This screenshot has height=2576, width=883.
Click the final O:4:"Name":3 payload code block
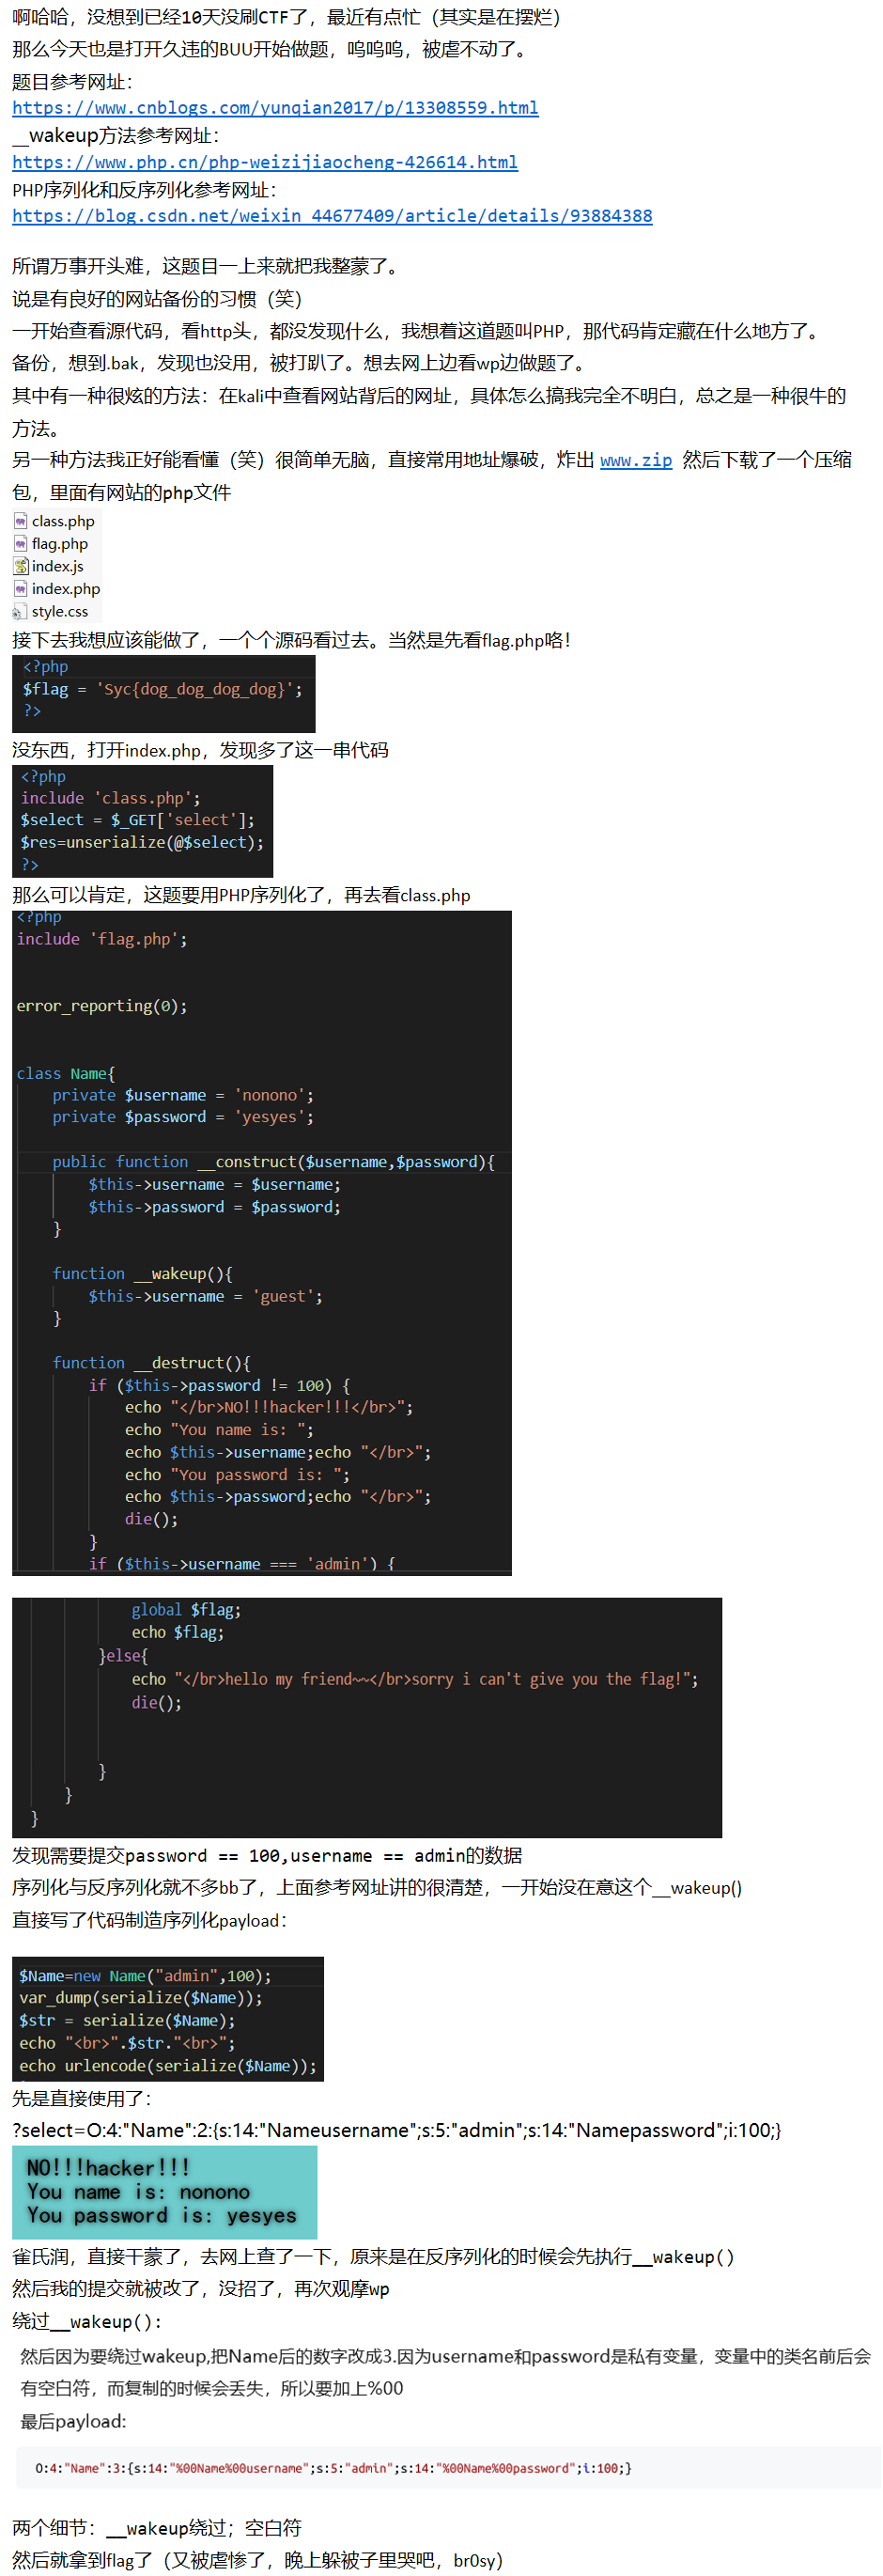coord(449,2468)
